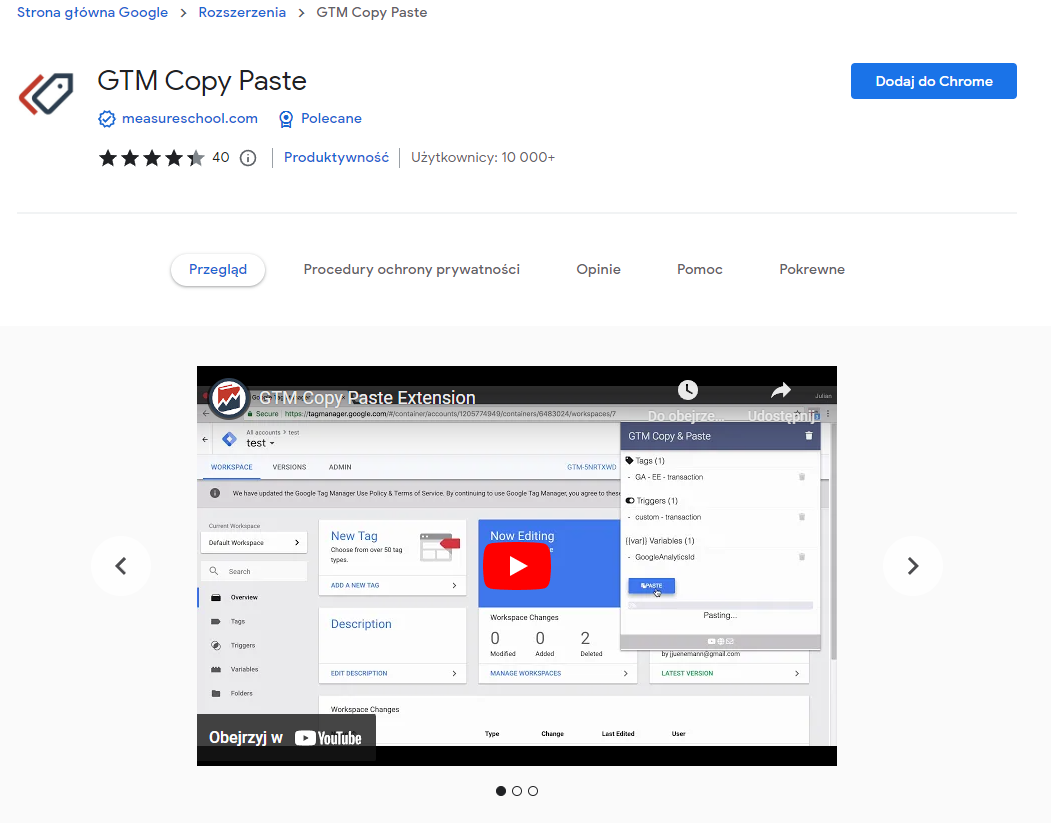Click the rating count 40

point(221,157)
